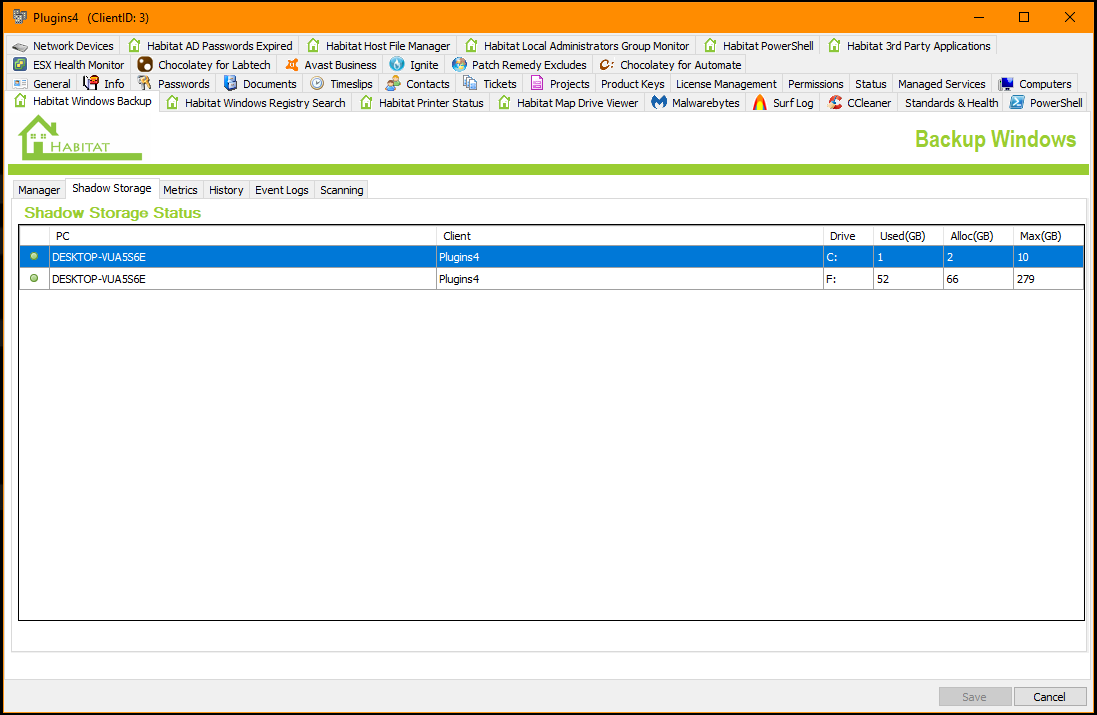Click the Surf Log flame icon
The image size is (1097, 715).
pyautogui.click(x=760, y=103)
